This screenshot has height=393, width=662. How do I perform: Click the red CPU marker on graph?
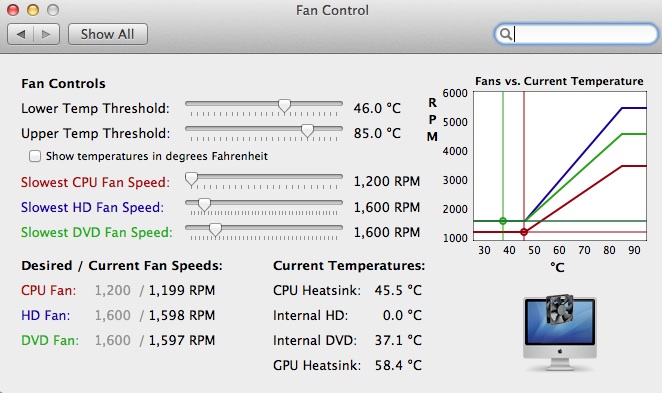(x=524, y=232)
